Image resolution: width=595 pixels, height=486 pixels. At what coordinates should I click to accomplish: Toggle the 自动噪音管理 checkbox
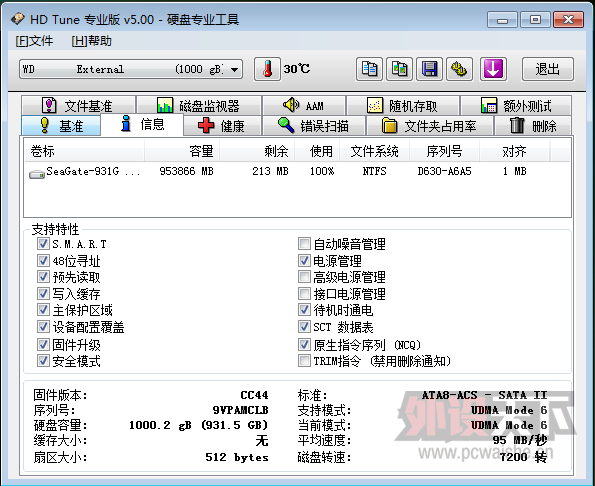pyautogui.click(x=304, y=244)
